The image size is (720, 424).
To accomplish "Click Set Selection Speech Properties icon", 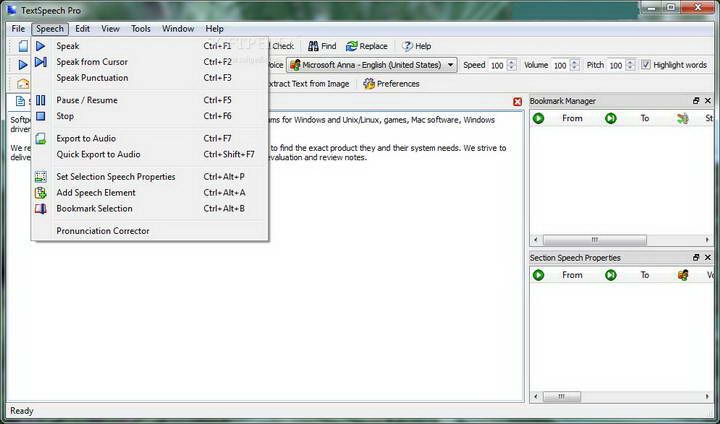I will 40,177.
